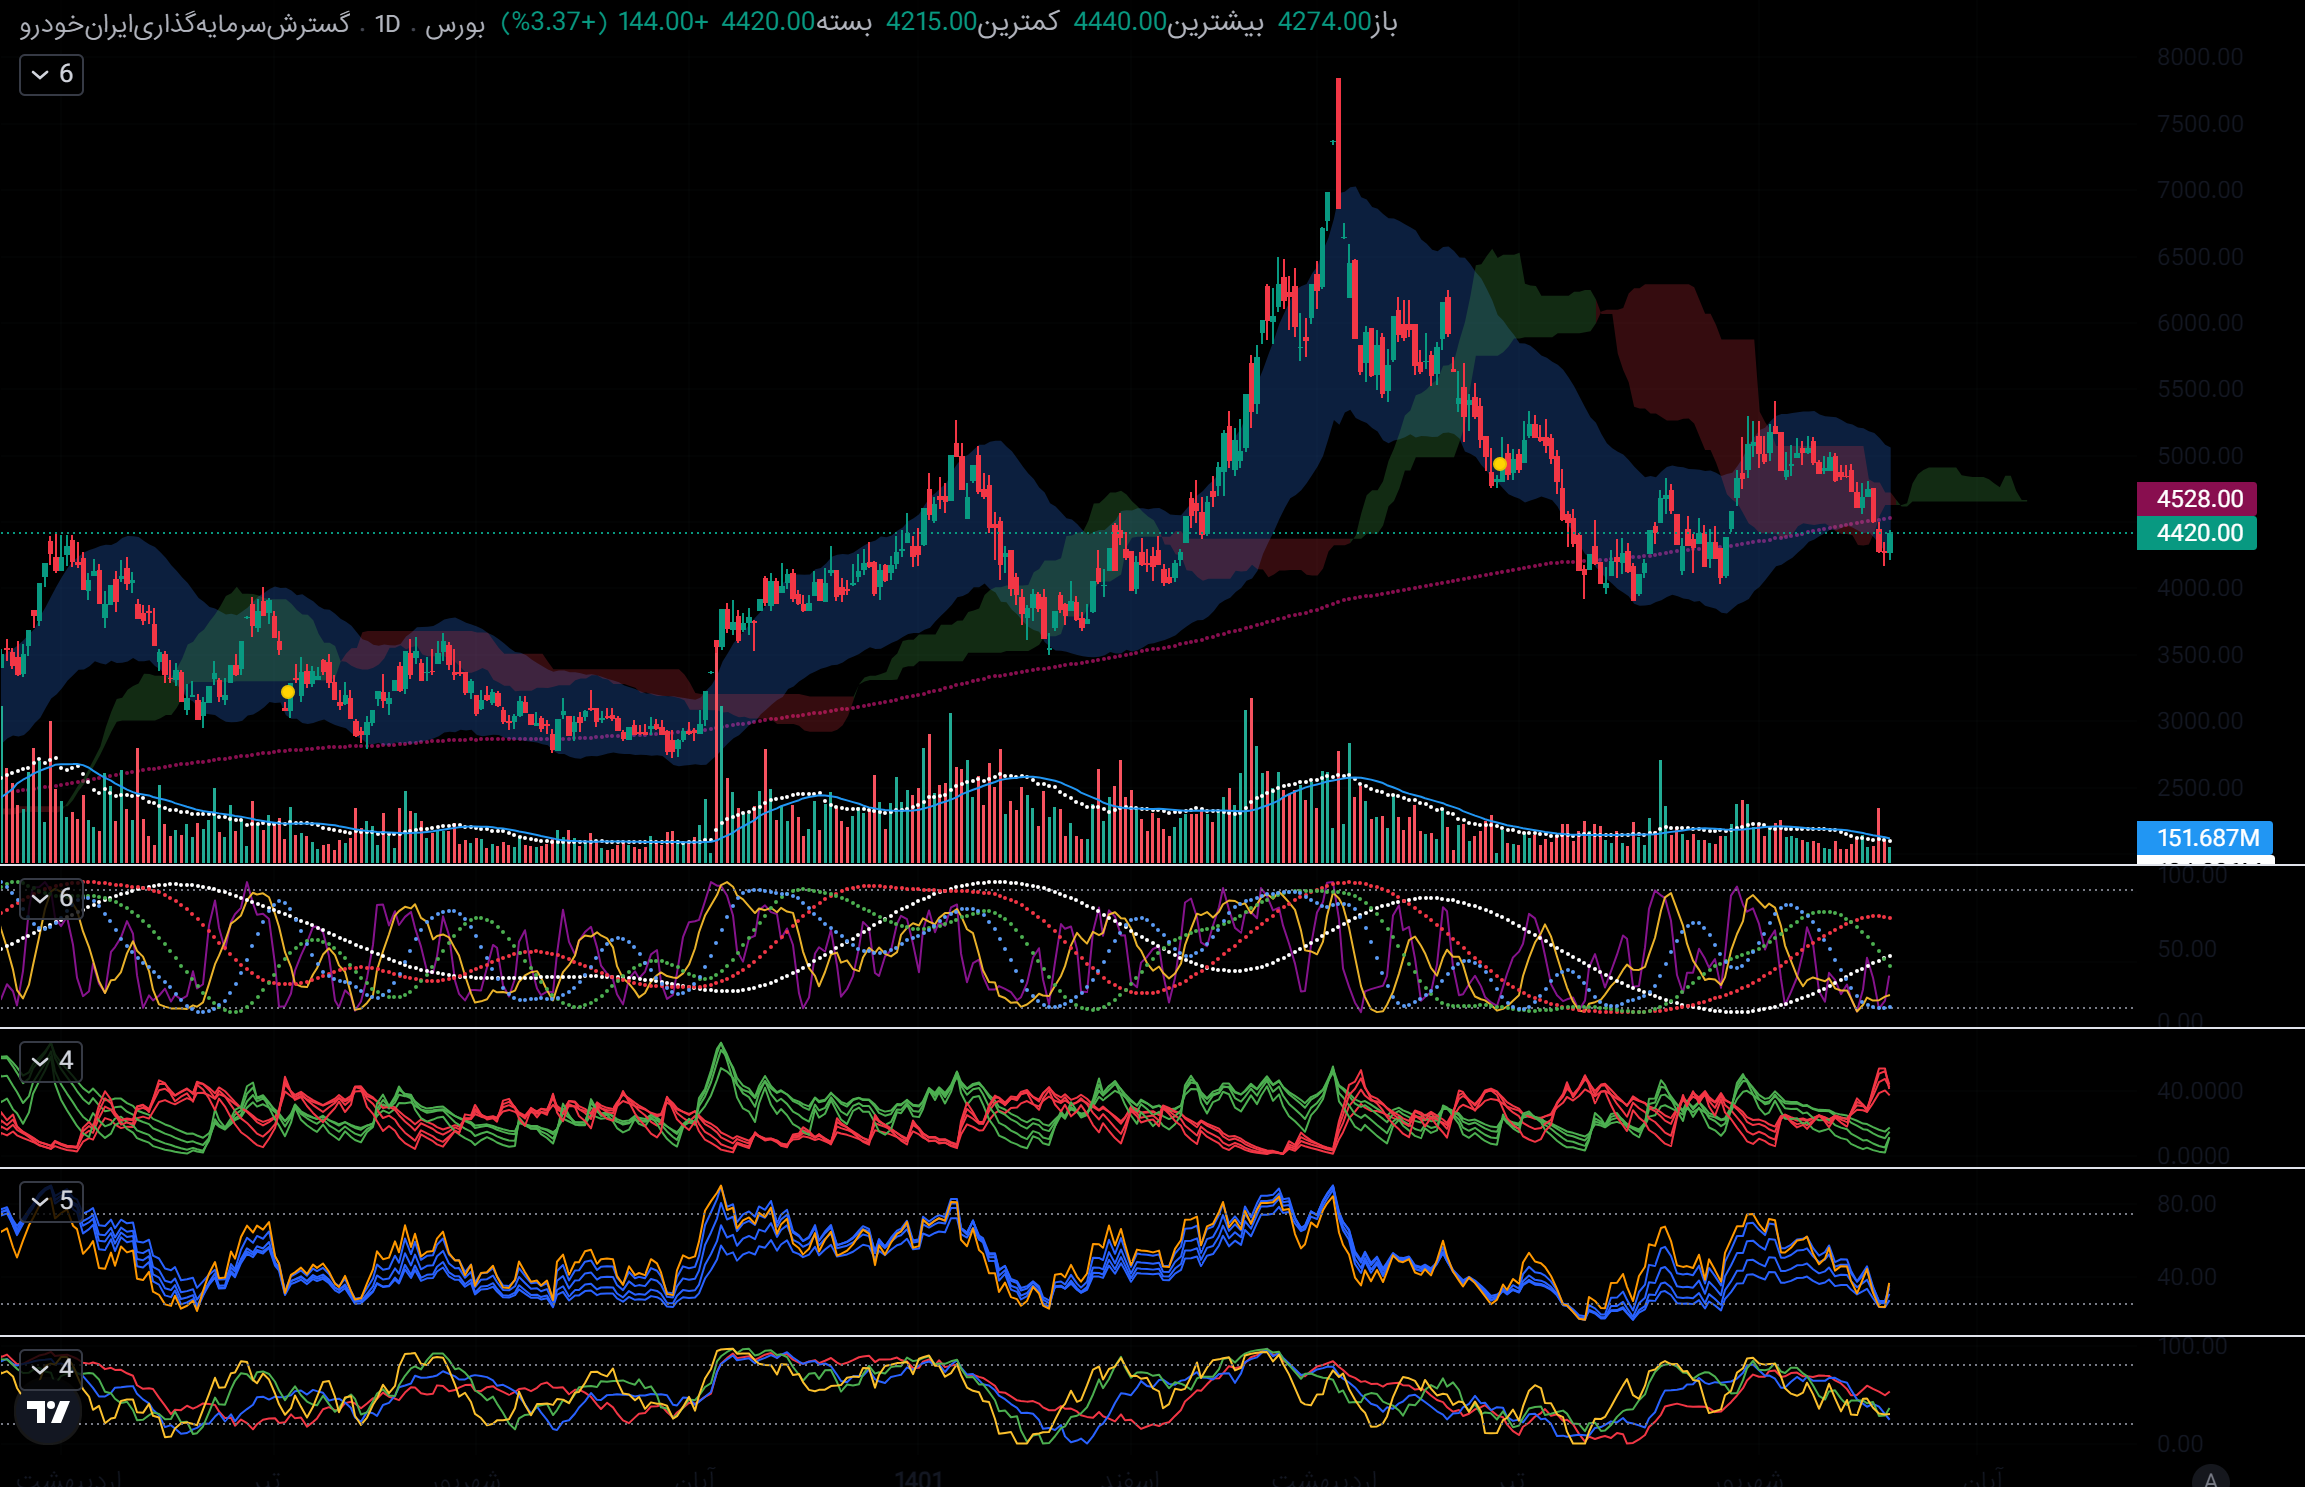This screenshot has height=1487, width=2305.
Task: Click the بورس exchange label in the title
Action: [x=455, y=24]
